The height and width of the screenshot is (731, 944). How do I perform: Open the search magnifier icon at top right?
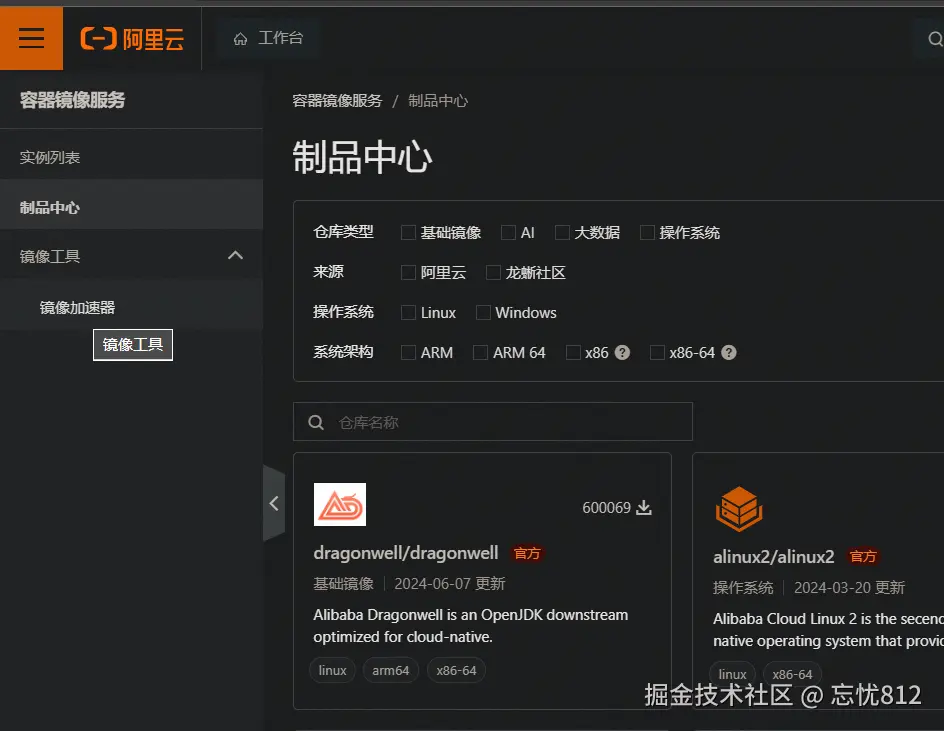click(936, 38)
